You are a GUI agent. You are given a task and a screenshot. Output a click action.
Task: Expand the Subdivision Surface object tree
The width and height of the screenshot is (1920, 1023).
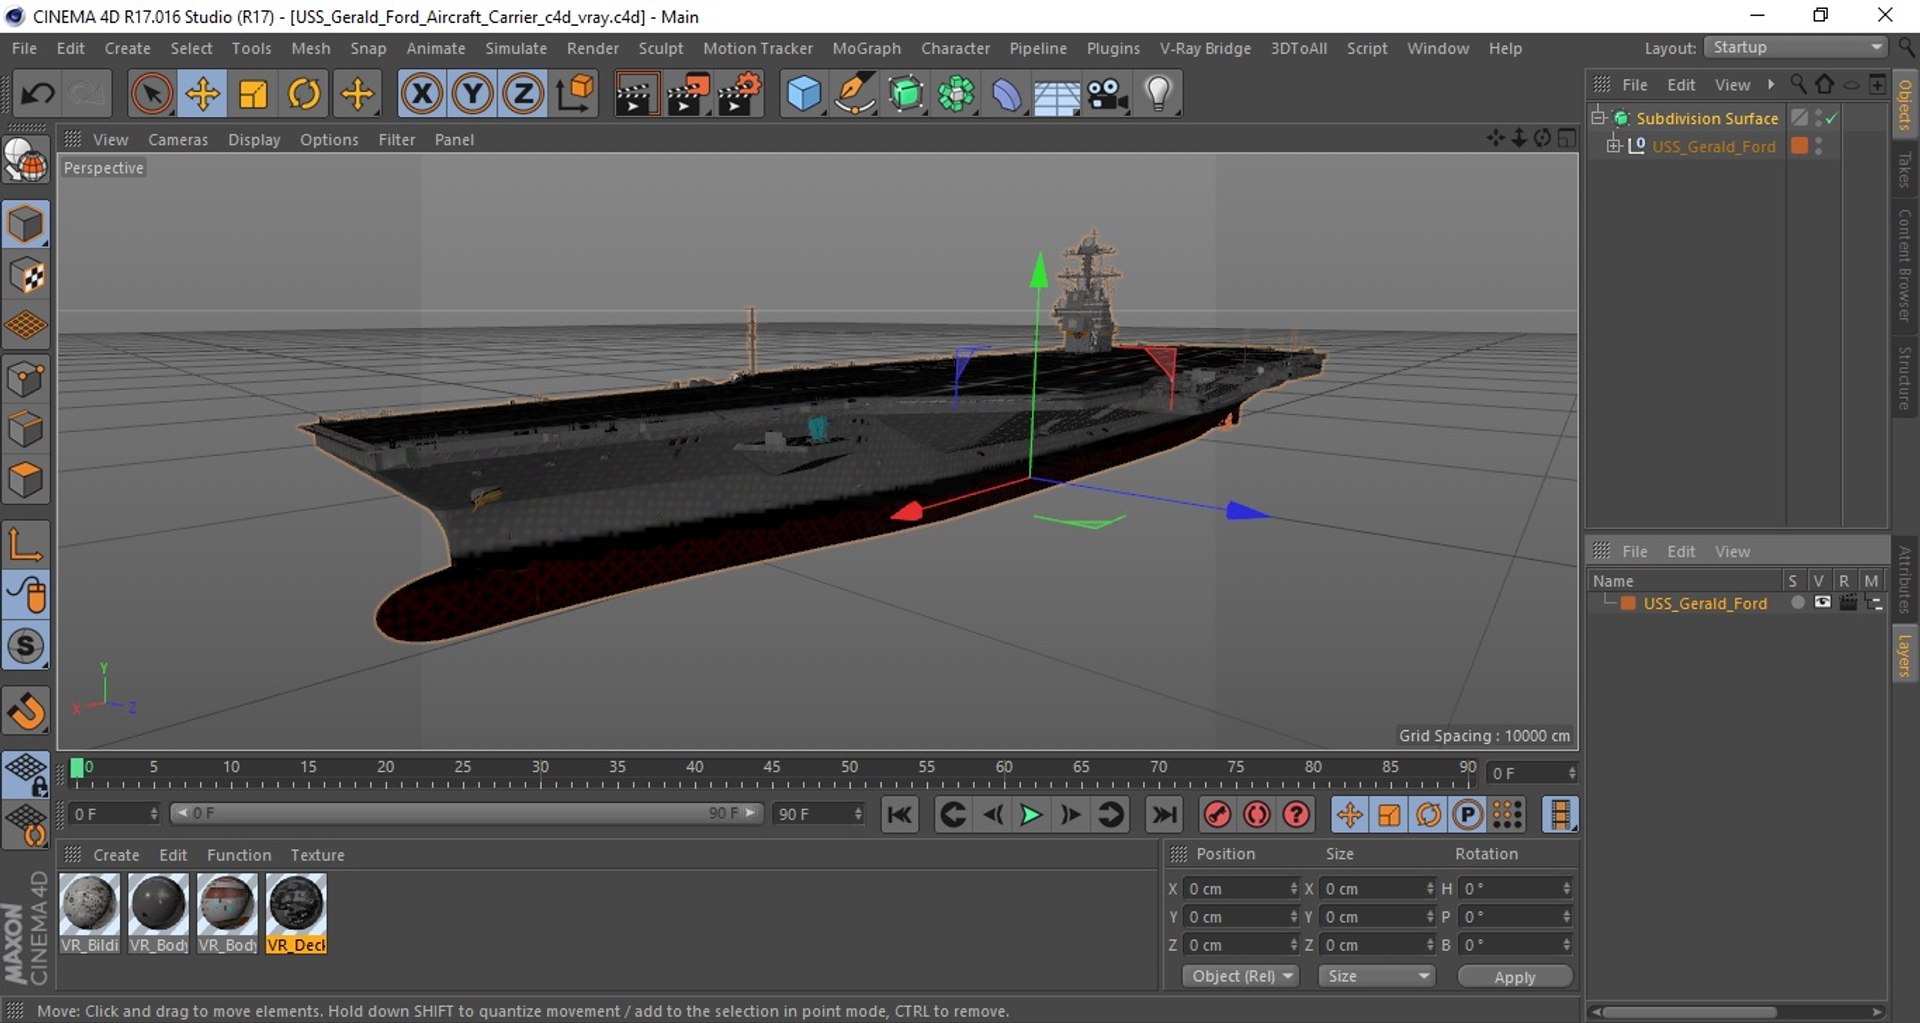pyautogui.click(x=1598, y=117)
